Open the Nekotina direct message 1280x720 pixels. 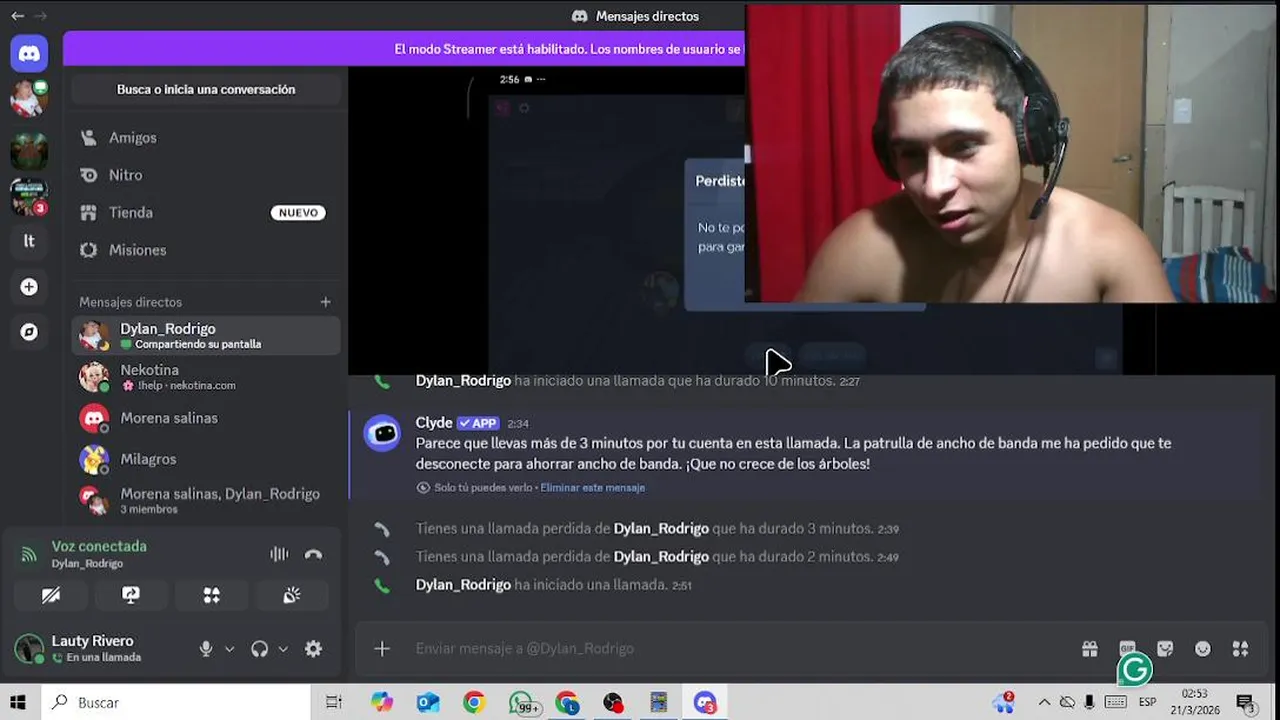tap(206, 377)
